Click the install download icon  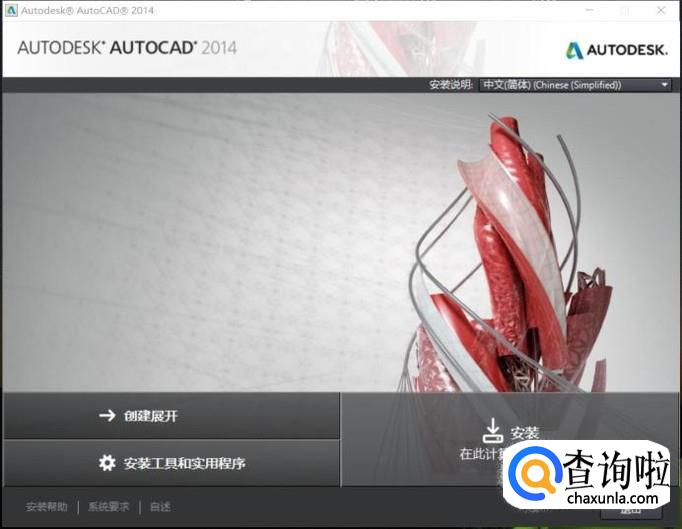click(493, 431)
